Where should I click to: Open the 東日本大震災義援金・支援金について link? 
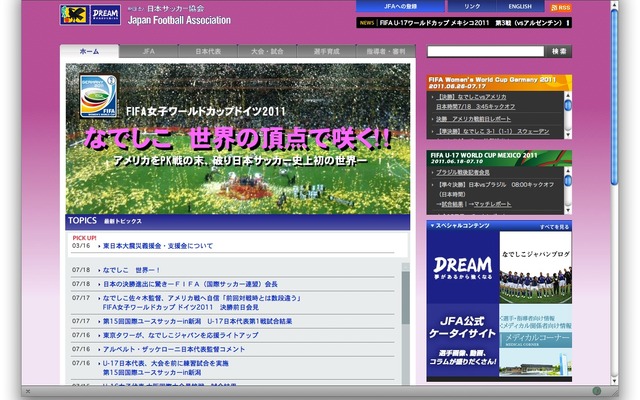pos(158,246)
